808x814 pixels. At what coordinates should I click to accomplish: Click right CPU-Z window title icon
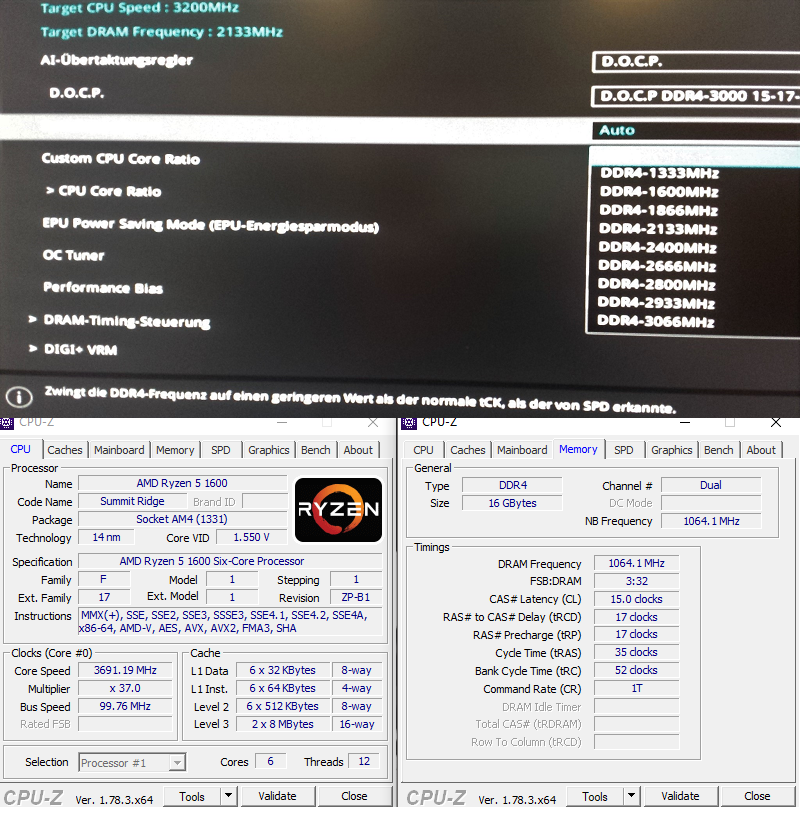coord(409,423)
